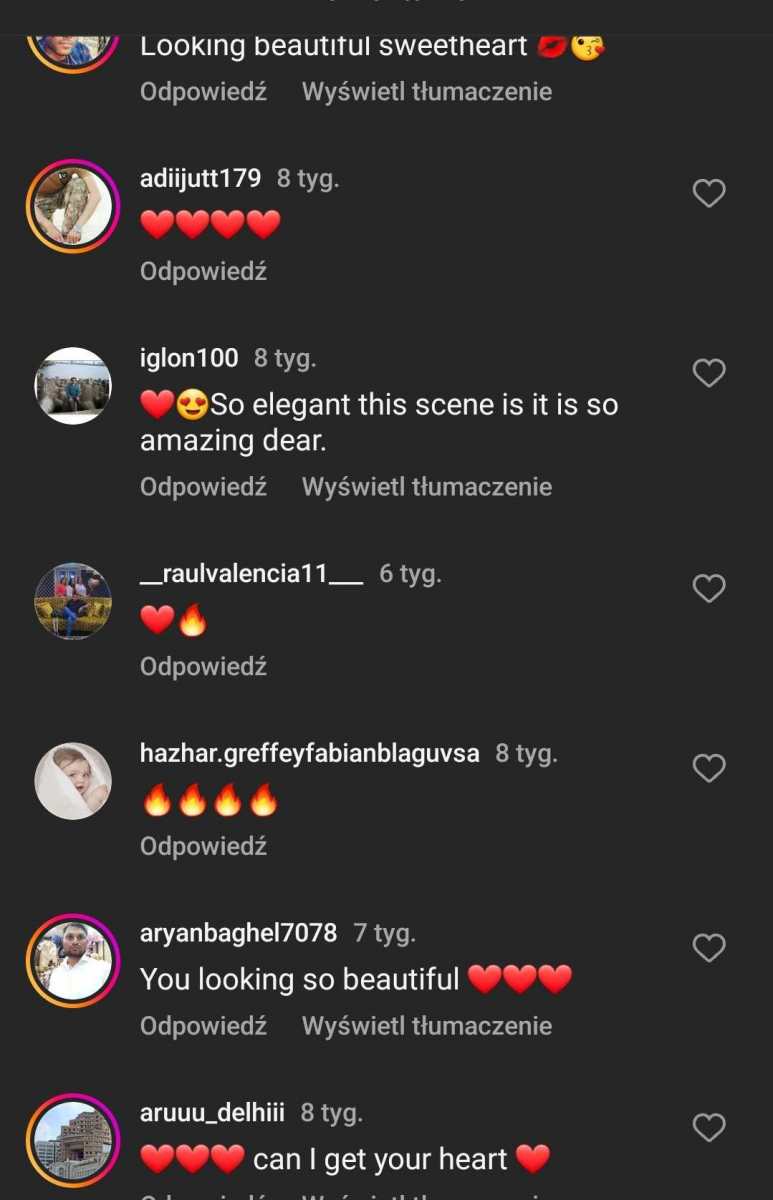Show translation of iglon100's comment
Screen dimensions: 773x1200
[x=427, y=487]
